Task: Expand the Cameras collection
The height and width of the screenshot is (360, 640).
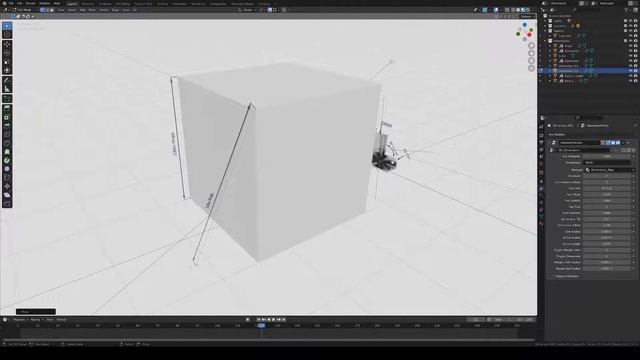Action: coord(545,26)
